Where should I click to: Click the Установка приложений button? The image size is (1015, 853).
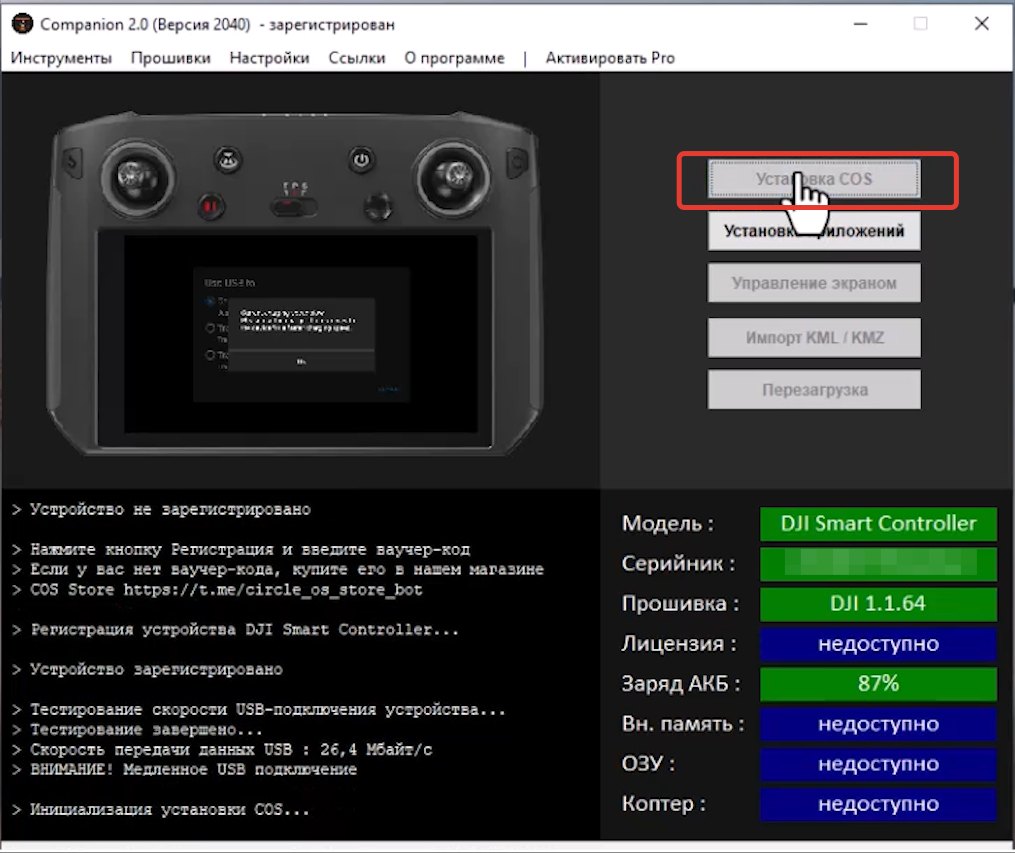pos(814,231)
